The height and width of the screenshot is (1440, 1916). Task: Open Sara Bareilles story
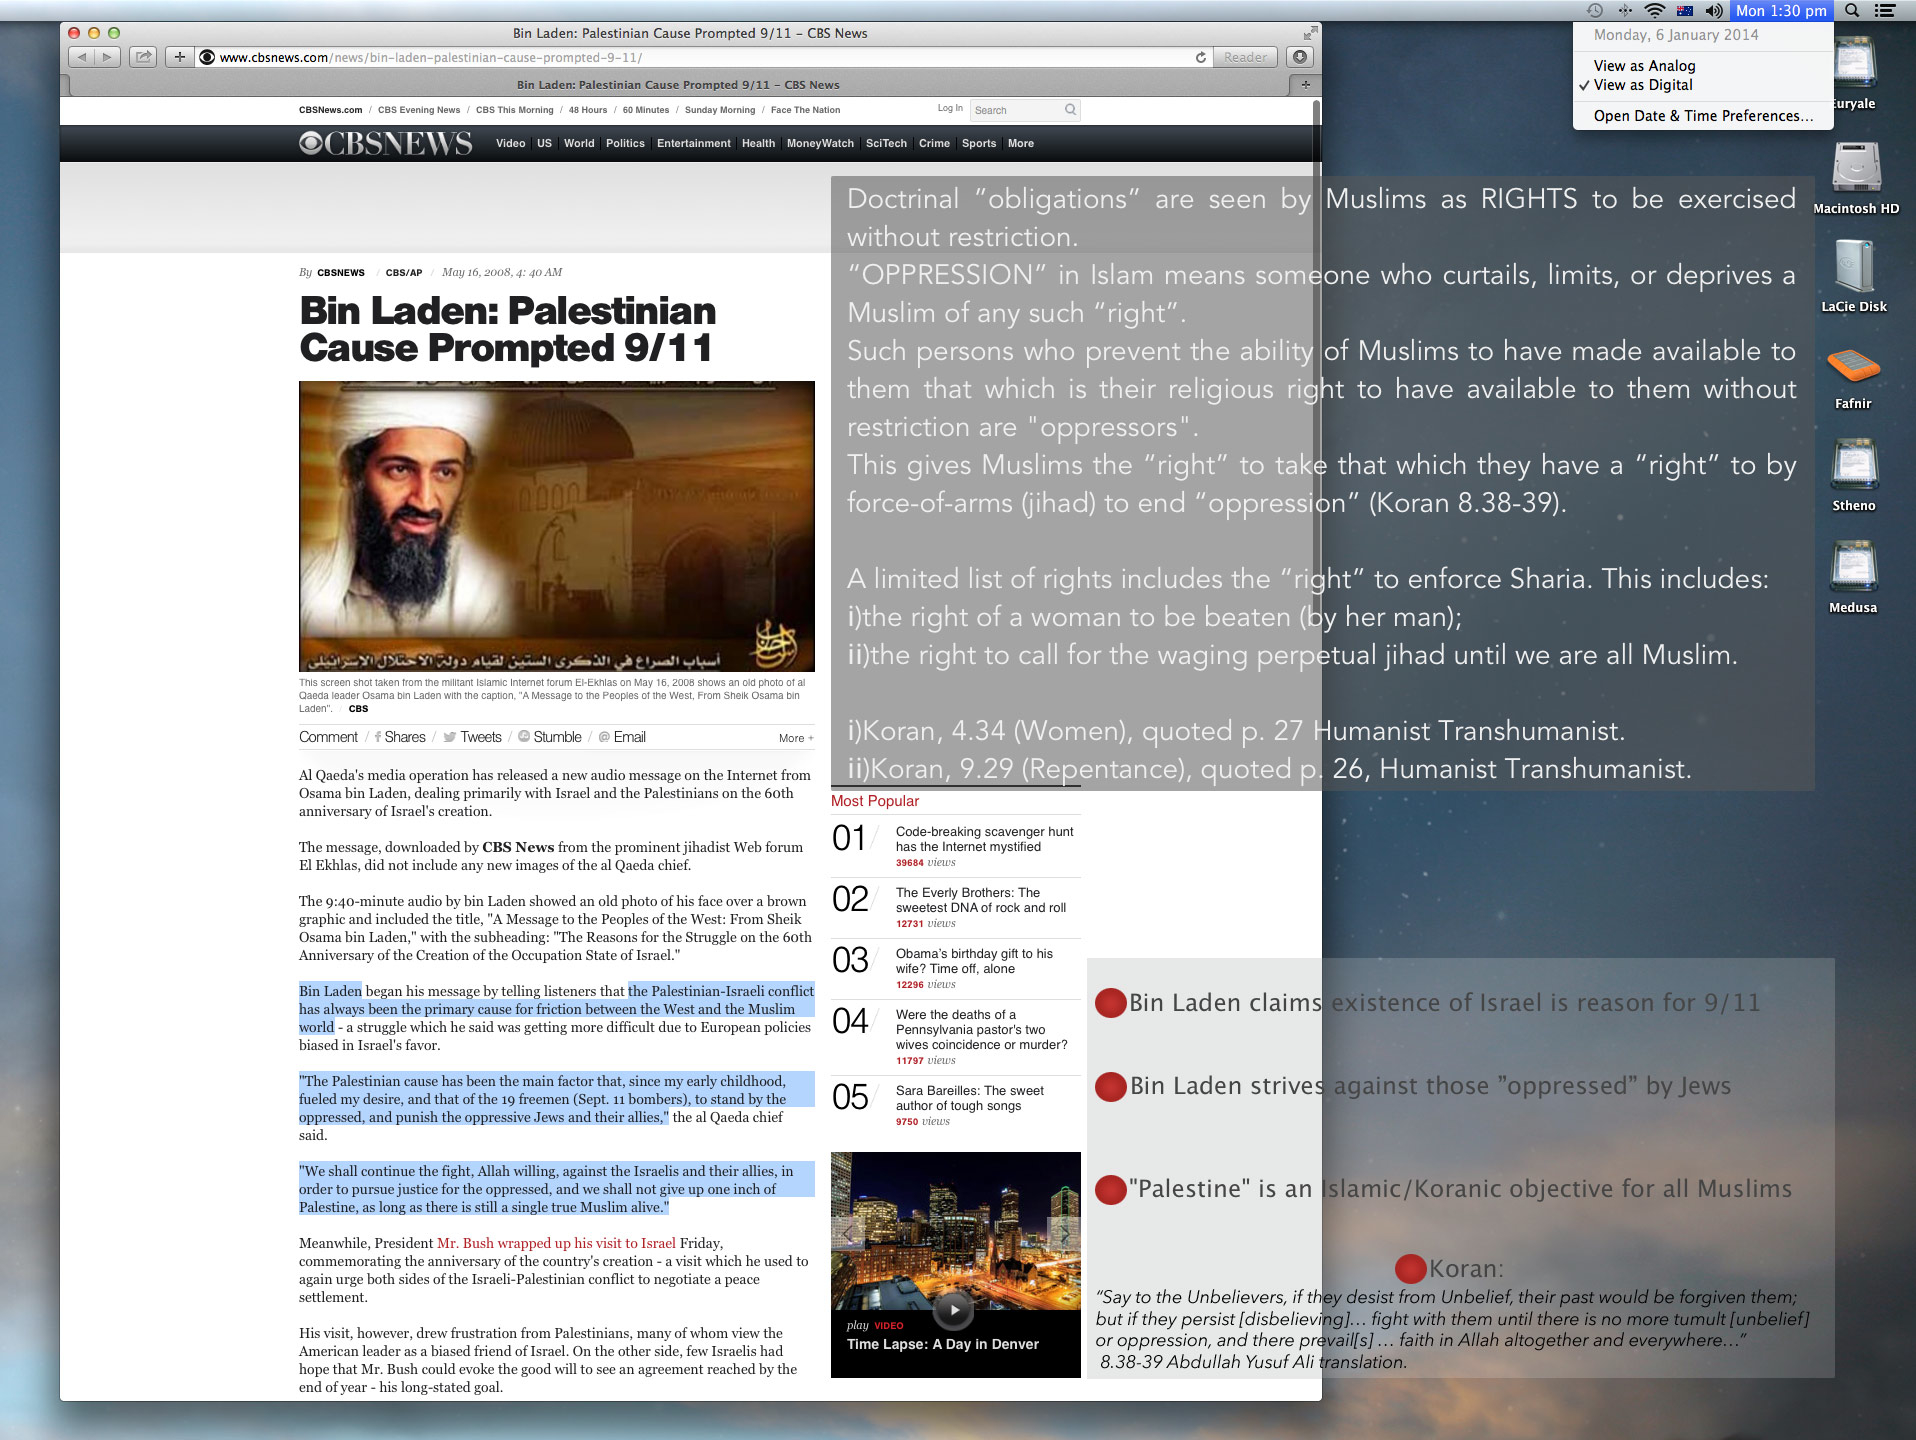point(970,1098)
